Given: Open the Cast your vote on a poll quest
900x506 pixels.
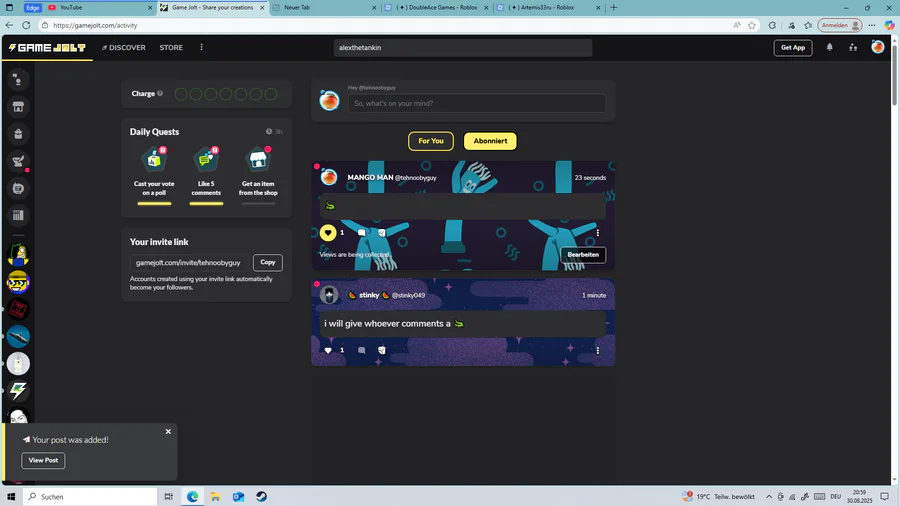Looking at the screenshot, I should [x=154, y=172].
